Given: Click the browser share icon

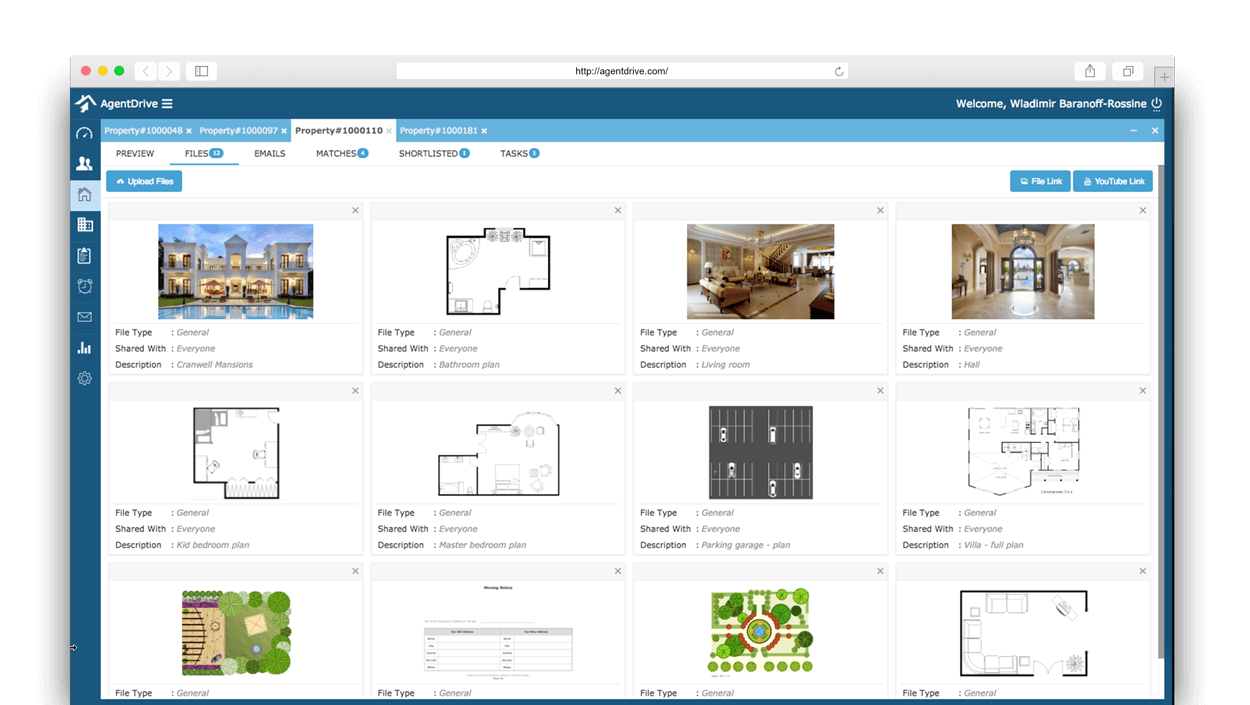Looking at the screenshot, I should pyautogui.click(x=1090, y=71).
